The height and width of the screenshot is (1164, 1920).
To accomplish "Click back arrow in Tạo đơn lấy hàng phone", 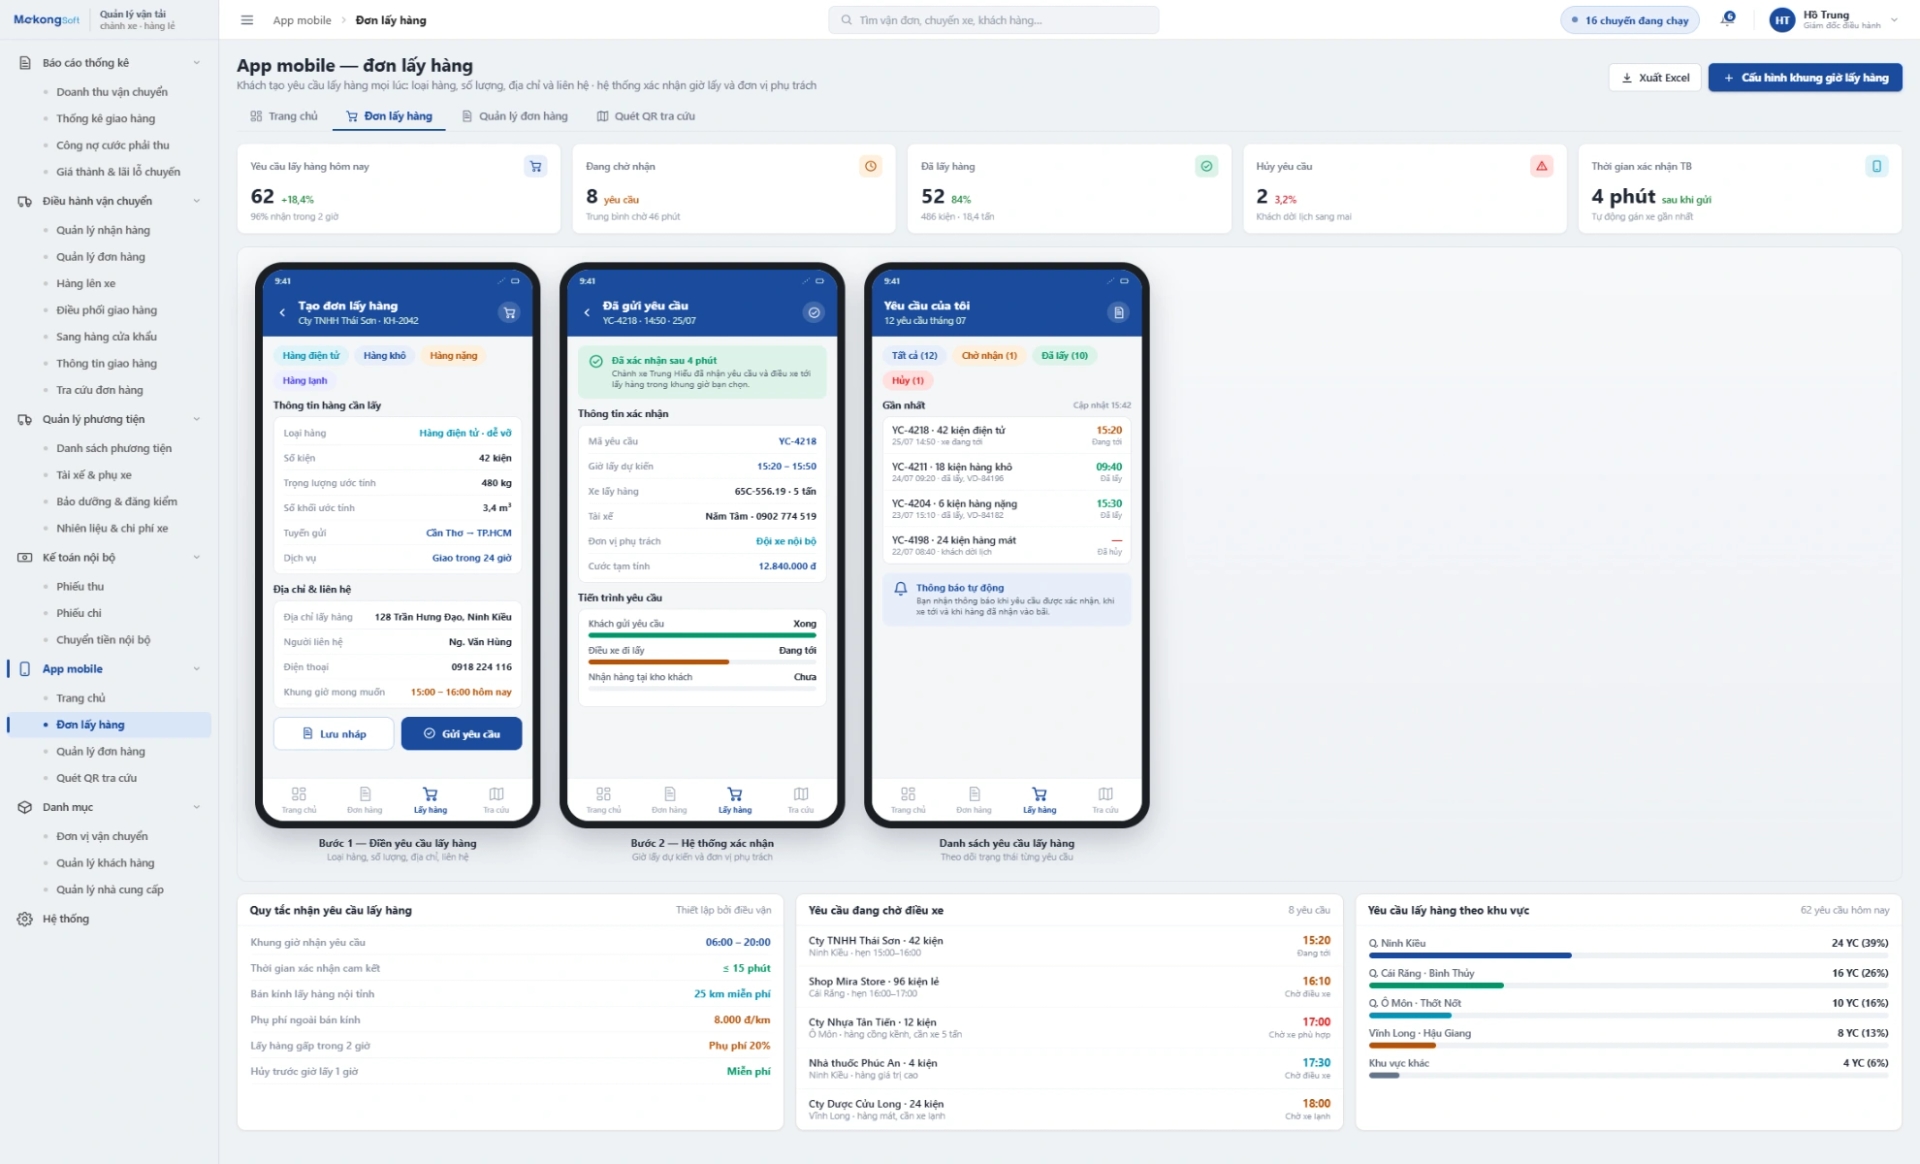I will tap(282, 313).
